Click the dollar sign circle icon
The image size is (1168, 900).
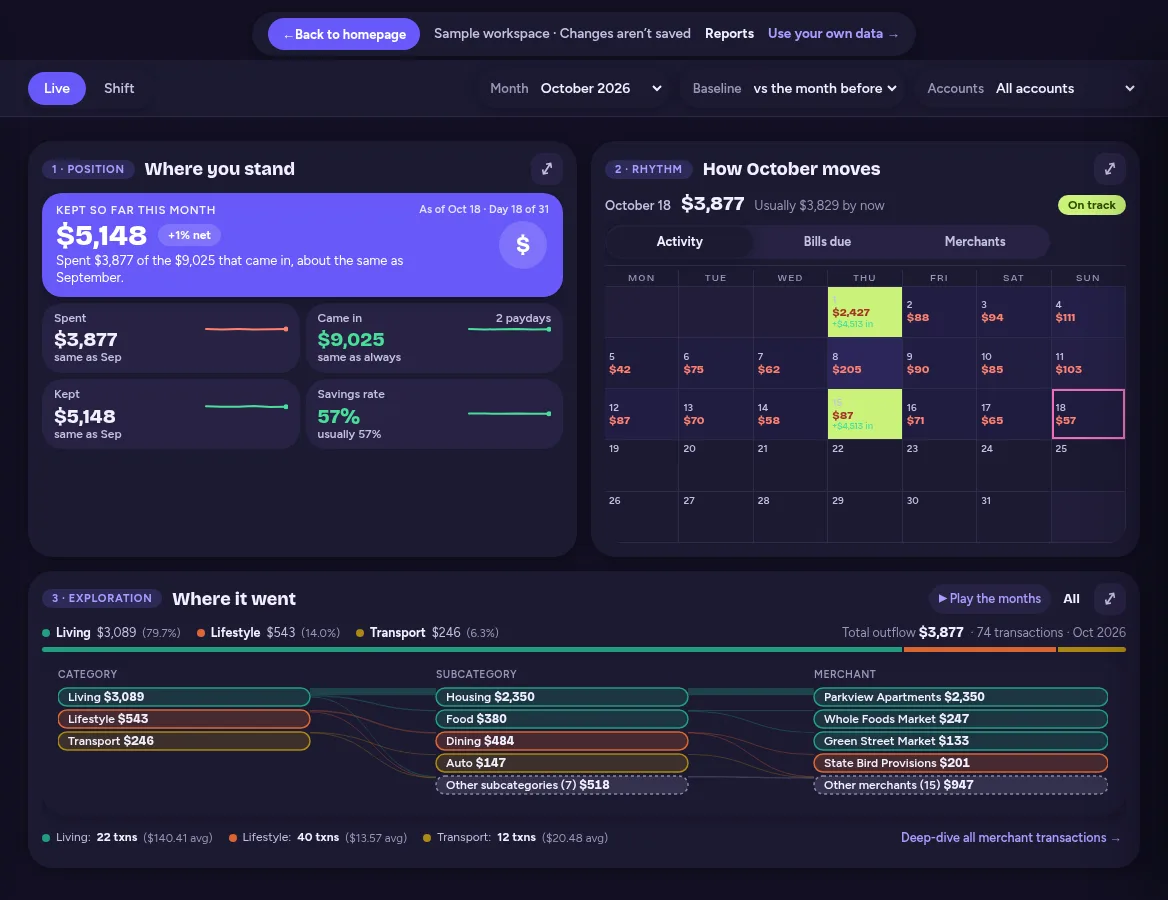tap(523, 244)
